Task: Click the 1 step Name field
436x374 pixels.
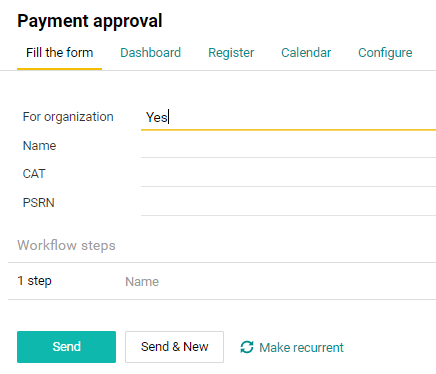Action: [x=280, y=282]
